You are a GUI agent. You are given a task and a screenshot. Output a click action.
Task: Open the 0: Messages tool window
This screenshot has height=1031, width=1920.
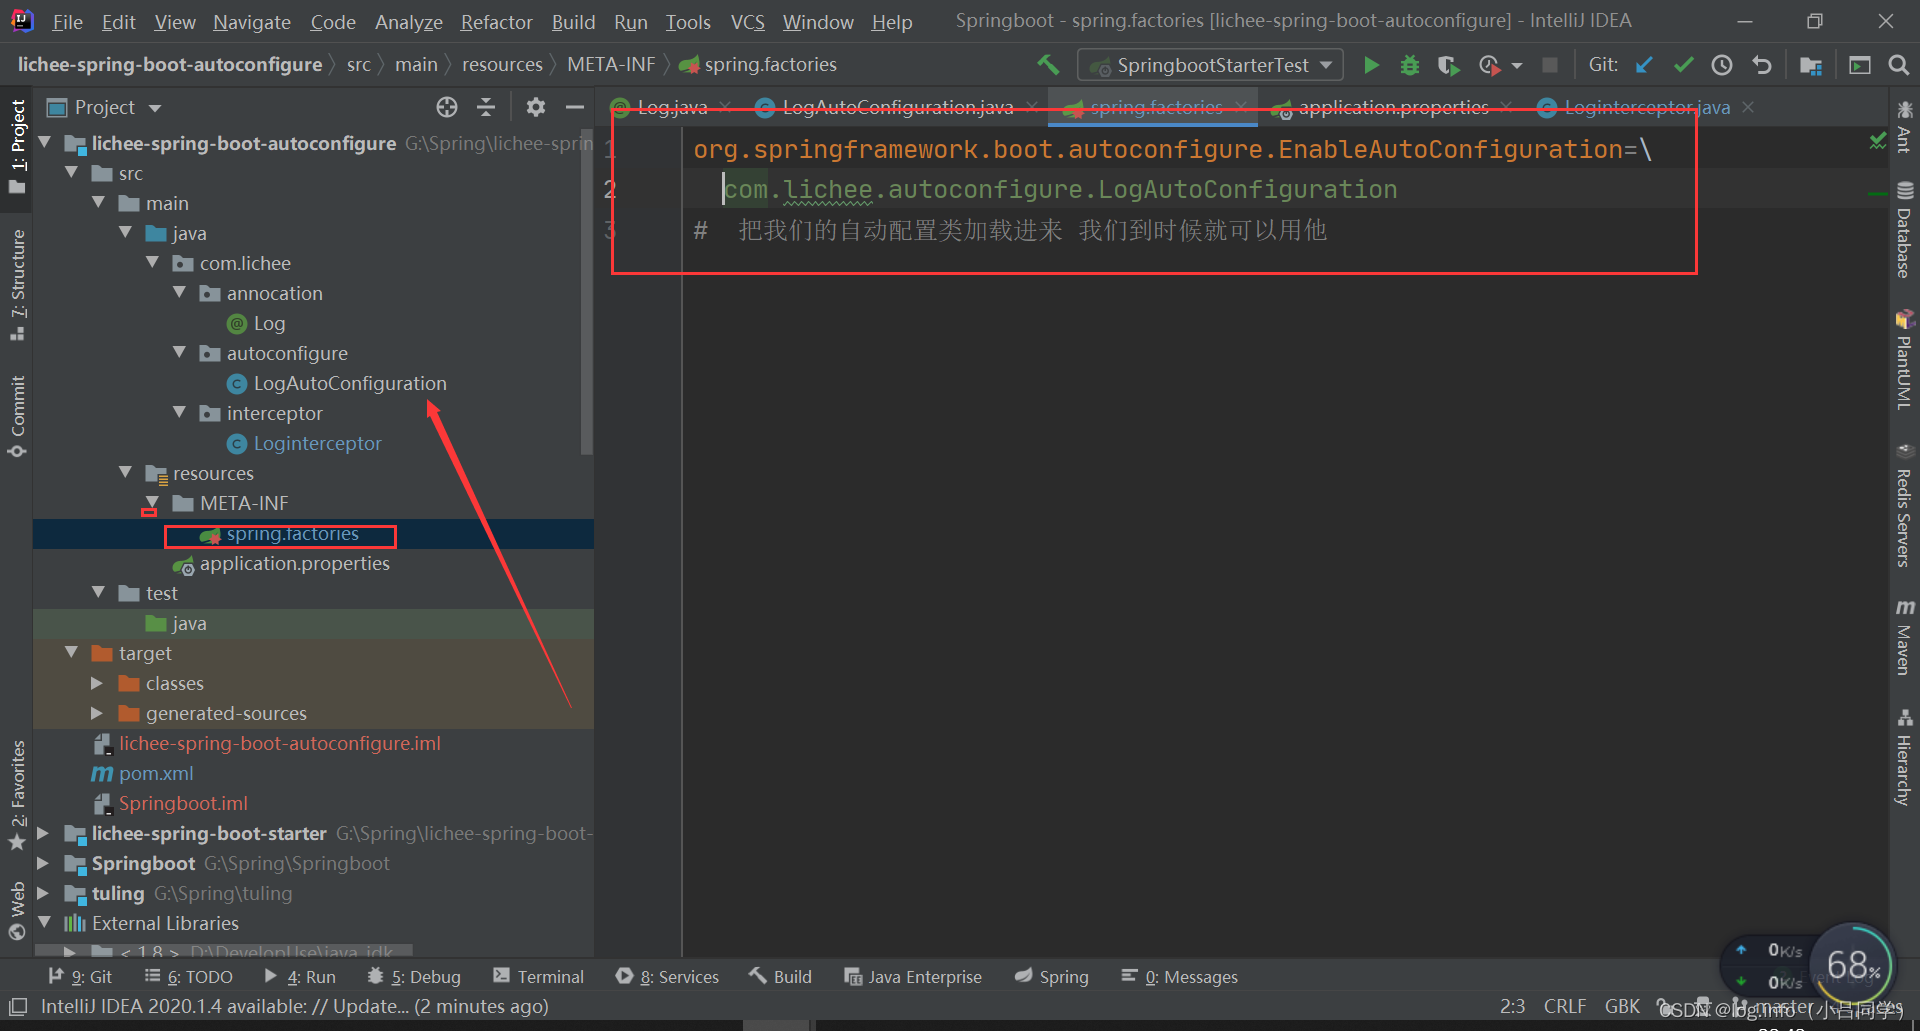tap(1180, 977)
